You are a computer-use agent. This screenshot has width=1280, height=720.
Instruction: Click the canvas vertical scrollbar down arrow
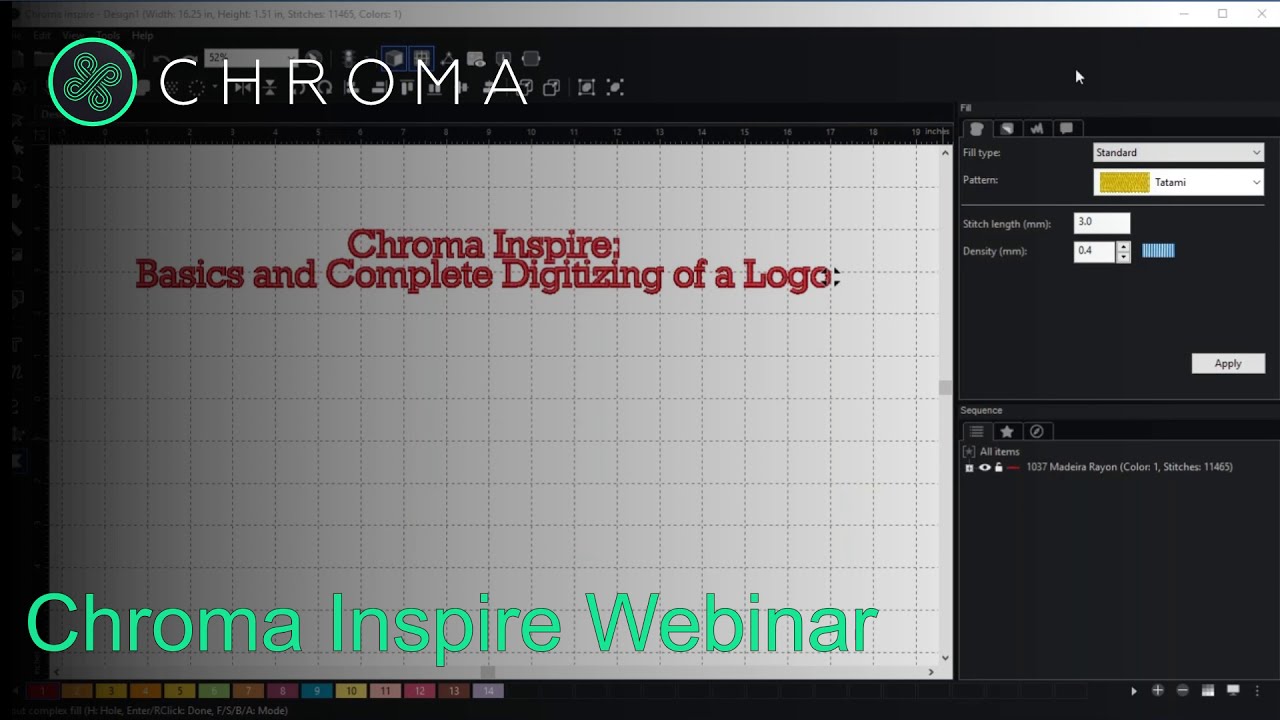click(x=946, y=658)
